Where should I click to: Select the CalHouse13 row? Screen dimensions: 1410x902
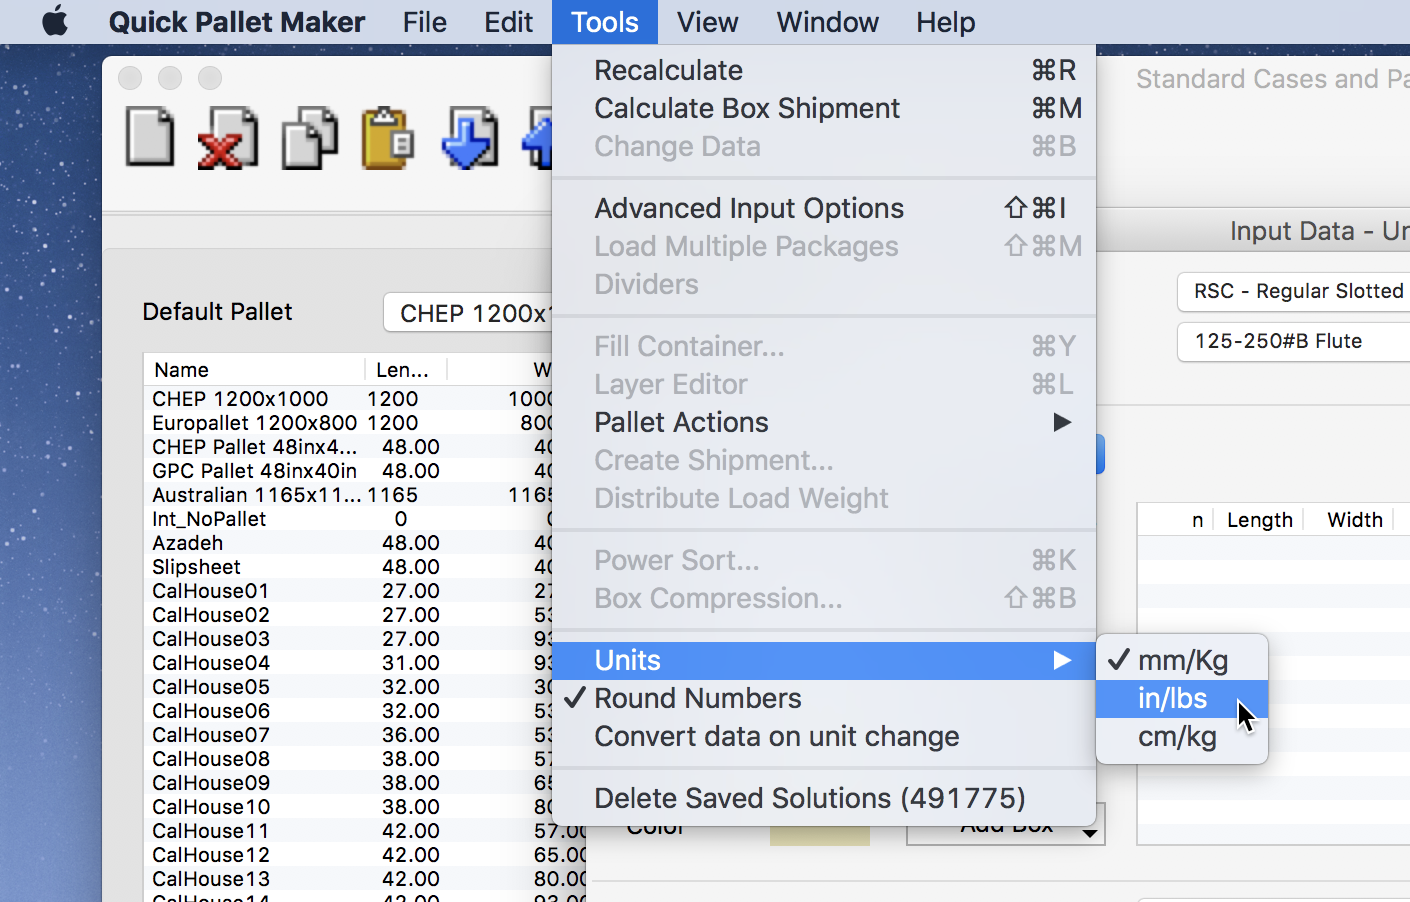point(366,879)
